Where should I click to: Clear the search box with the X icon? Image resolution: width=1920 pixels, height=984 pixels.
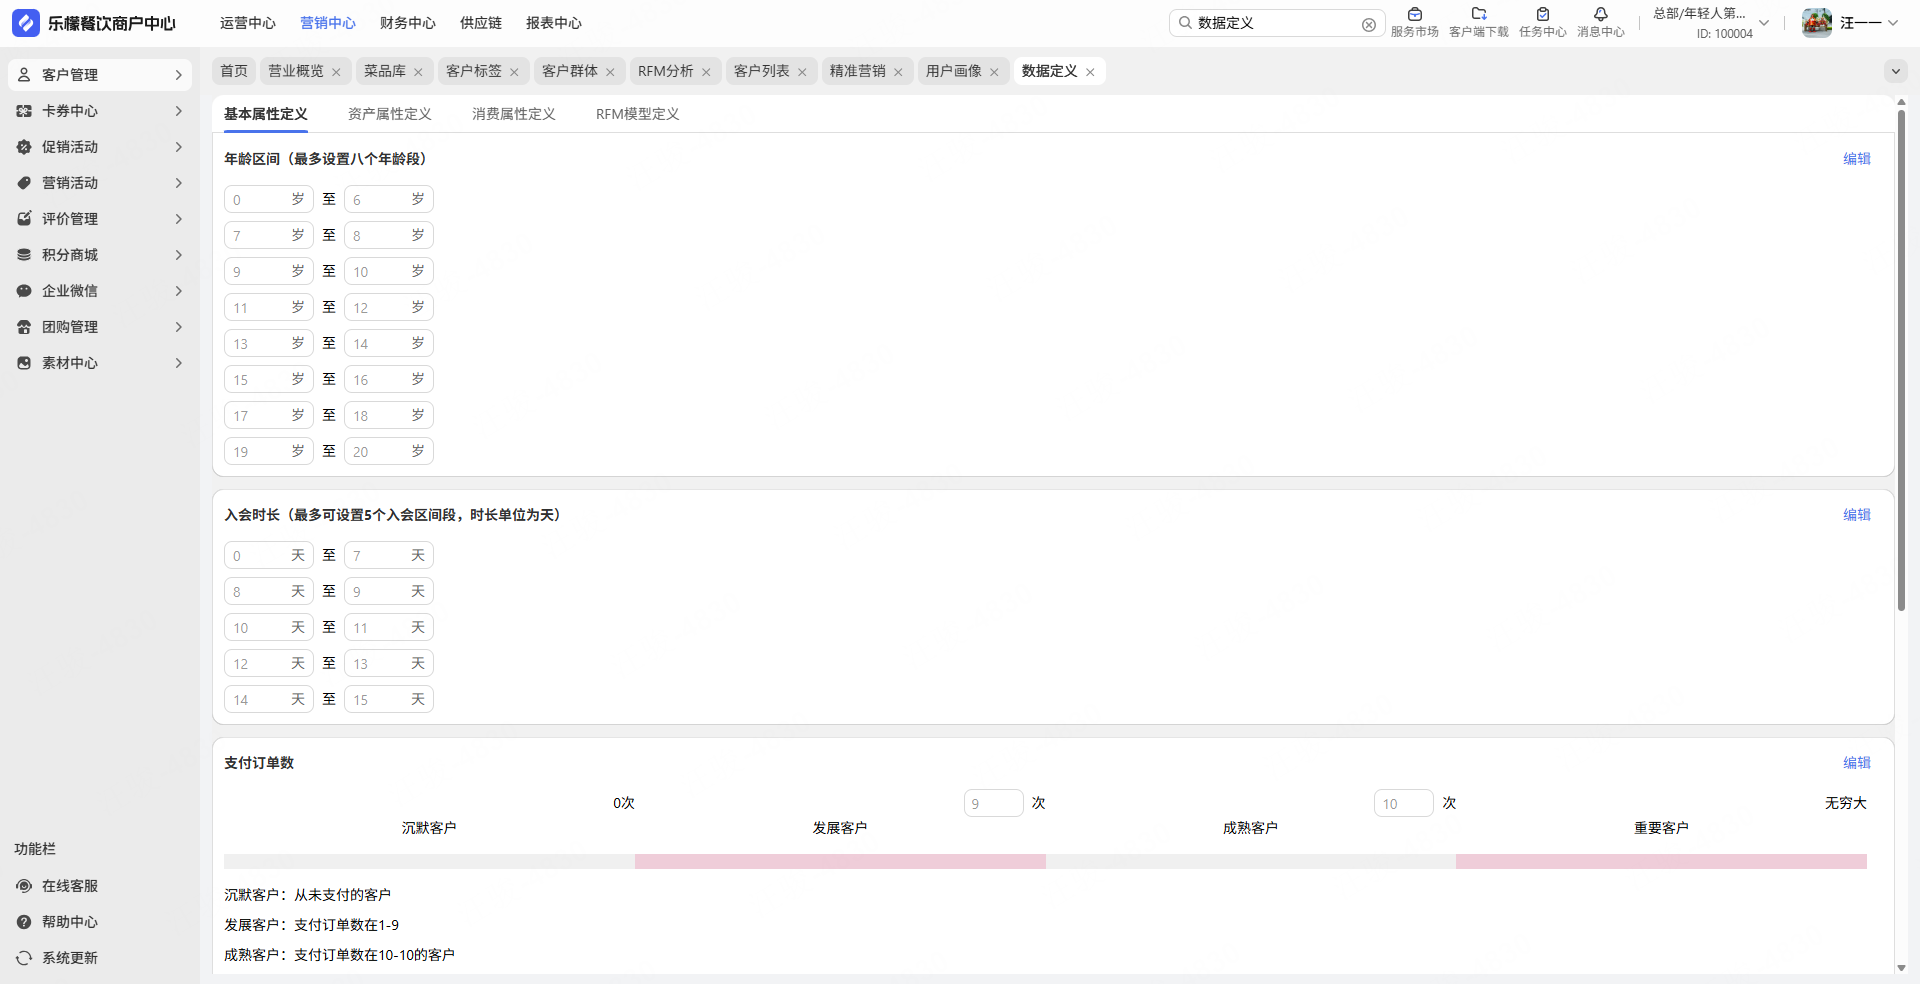1369,25
